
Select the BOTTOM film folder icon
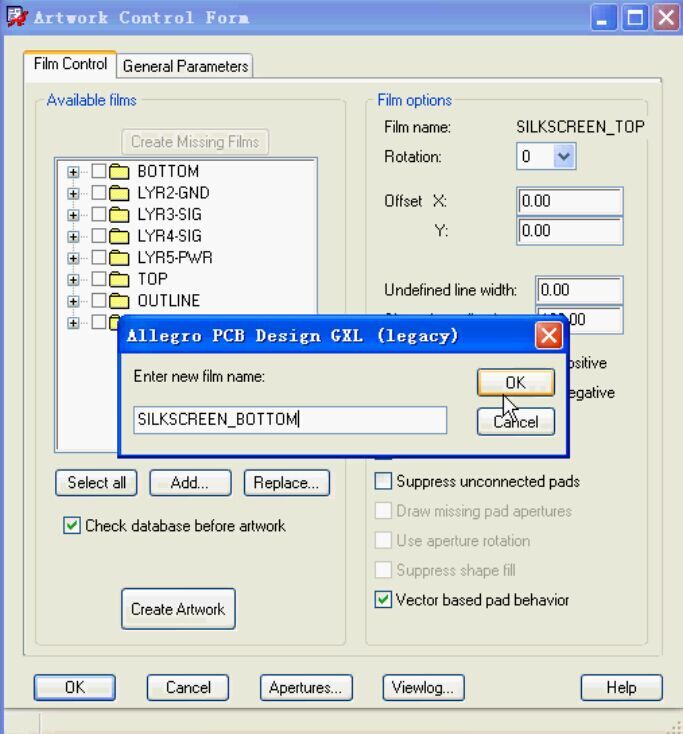point(119,172)
